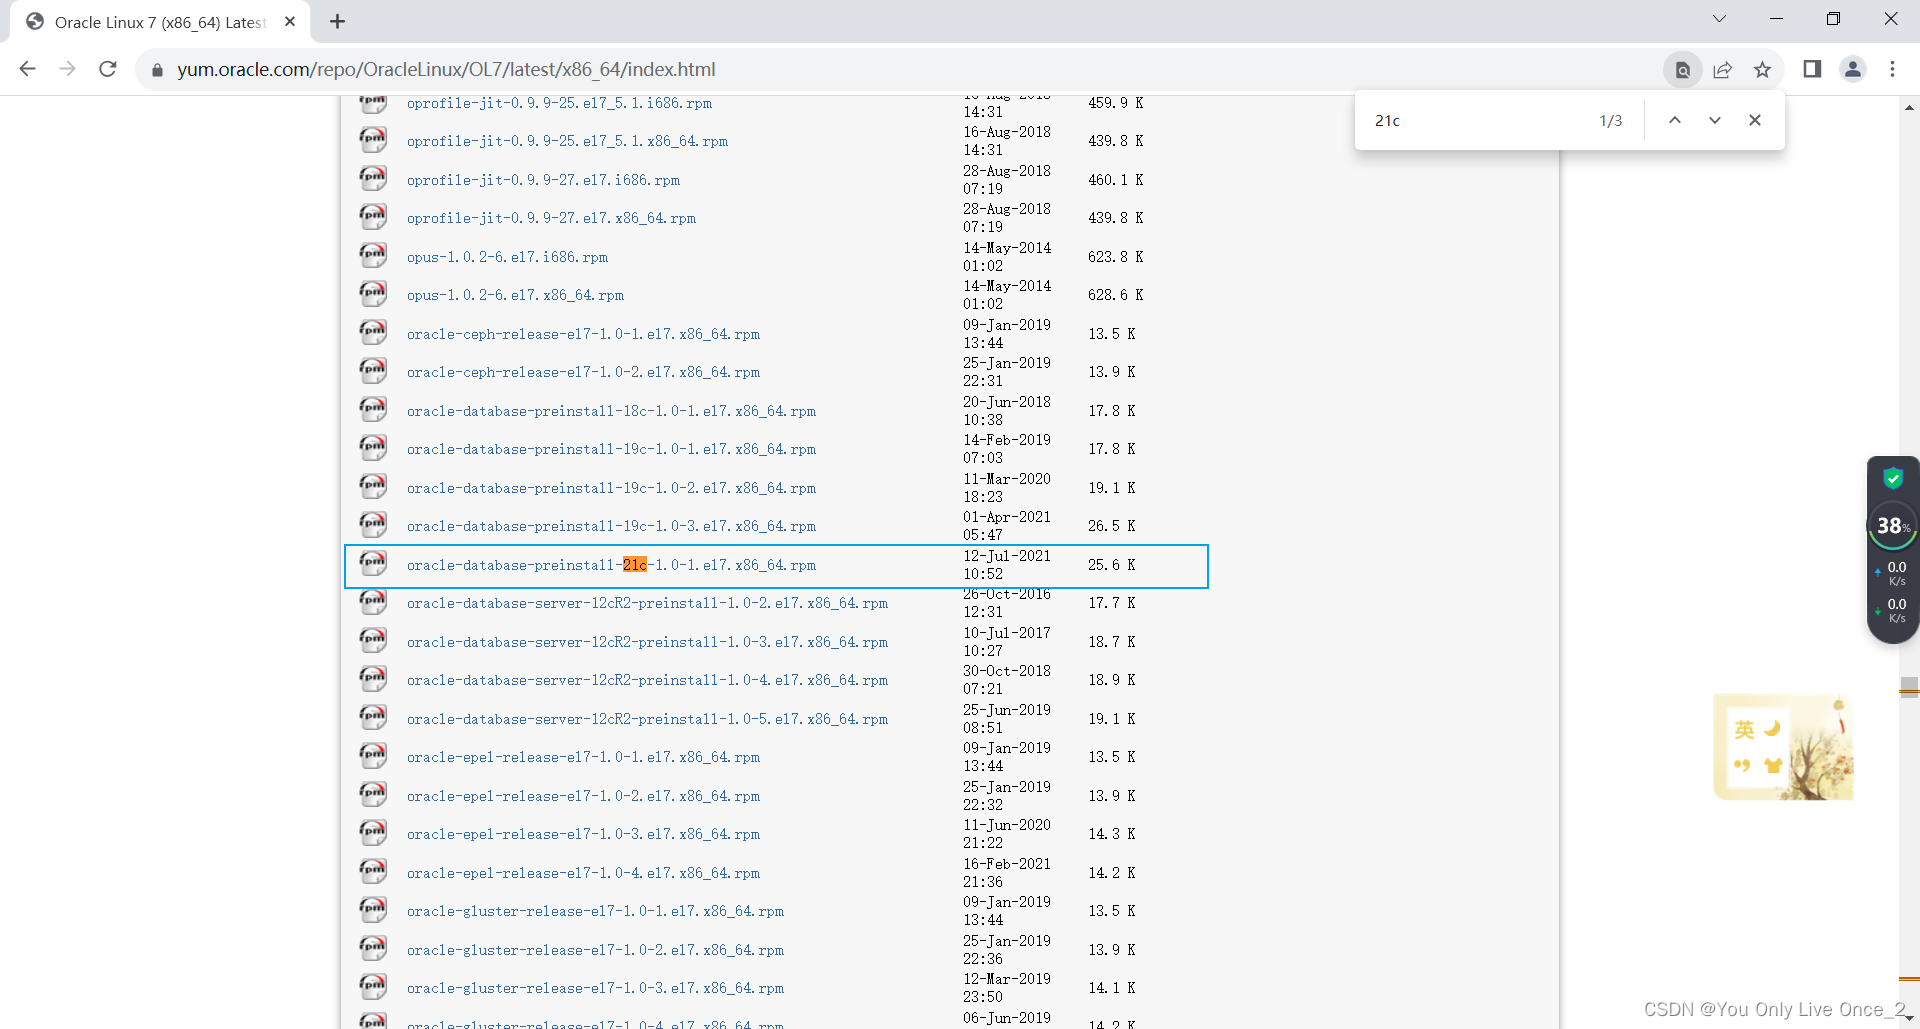Open oracle-database-server-12cR2-preinstall-1.0-2 link

pyautogui.click(x=647, y=604)
